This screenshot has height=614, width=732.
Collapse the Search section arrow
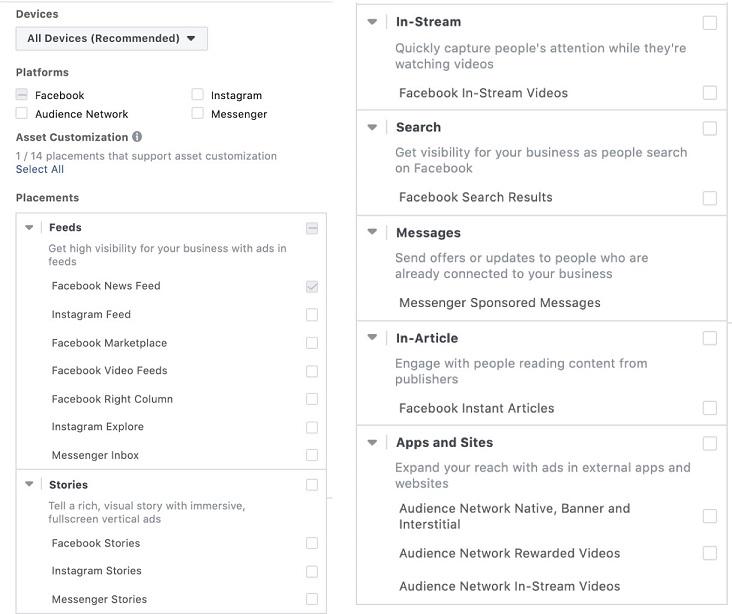373,128
